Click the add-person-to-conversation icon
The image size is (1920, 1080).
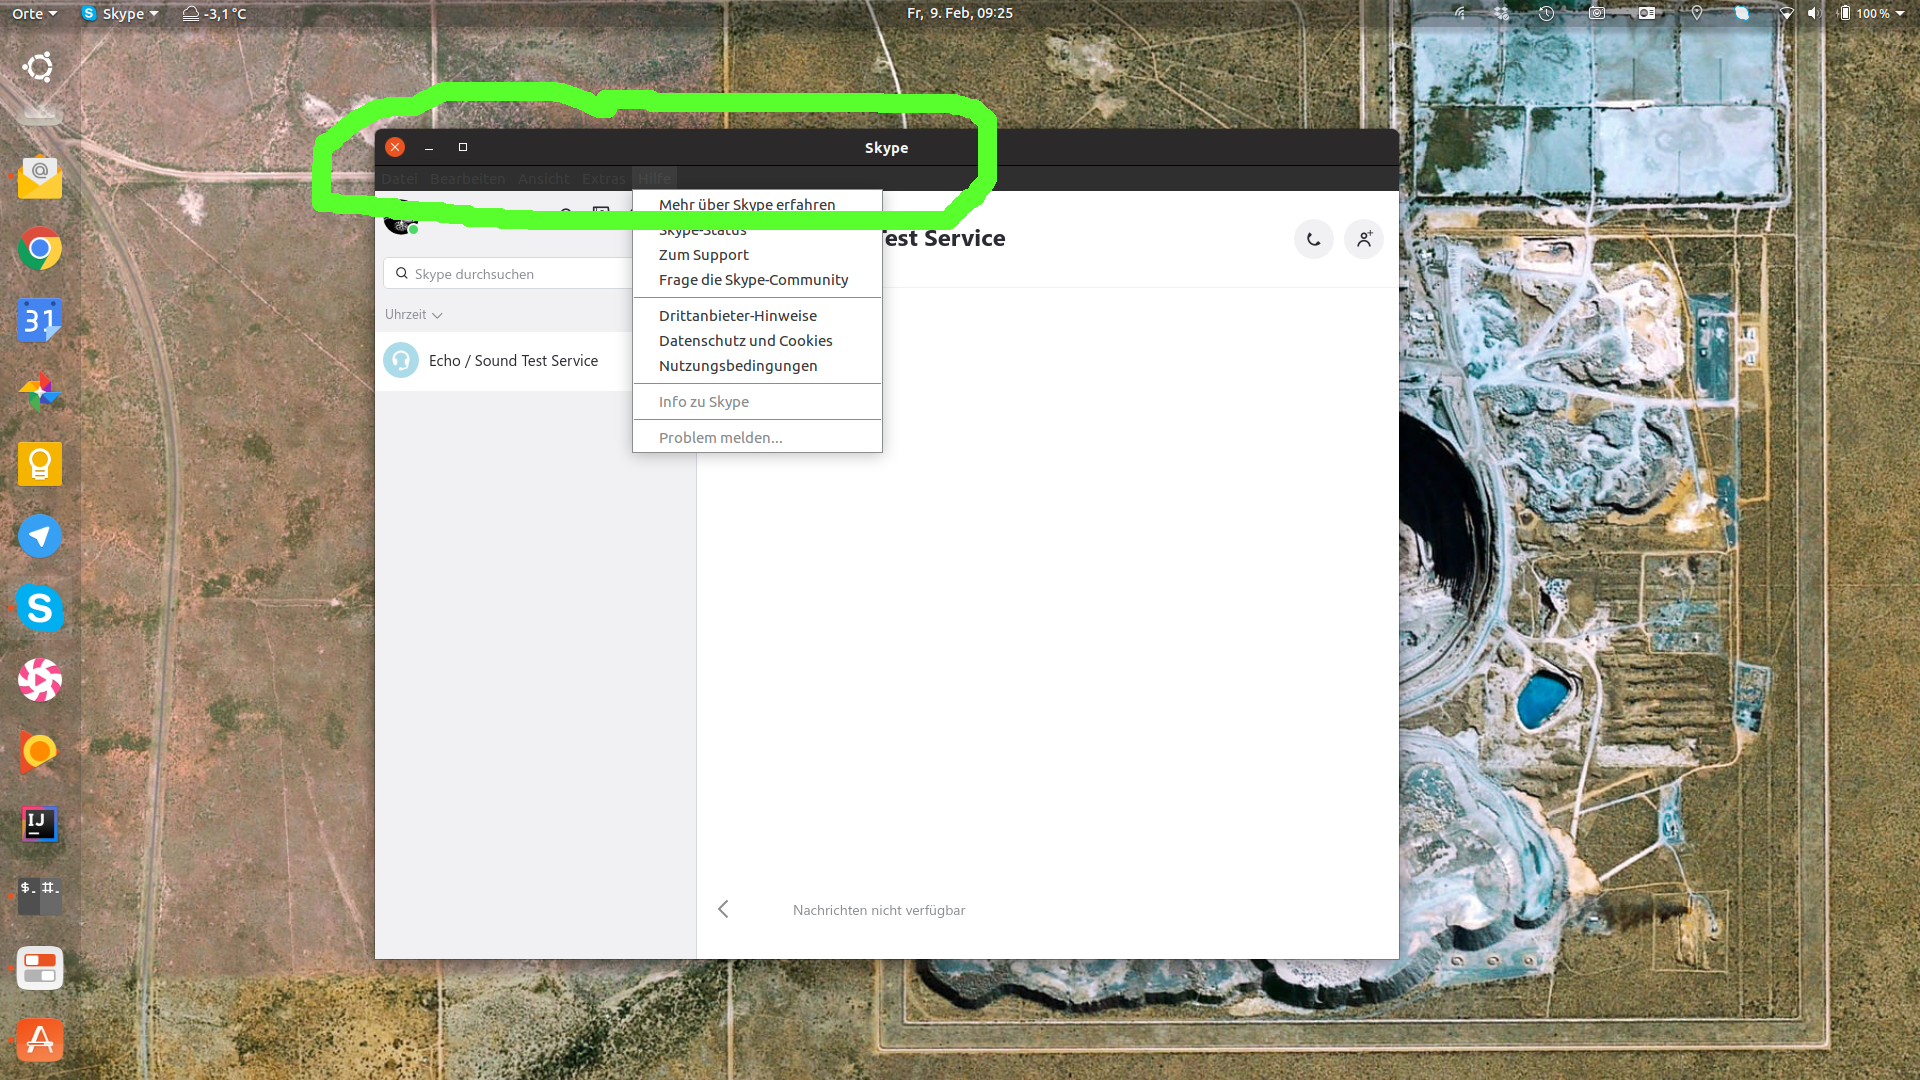pos(1363,239)
